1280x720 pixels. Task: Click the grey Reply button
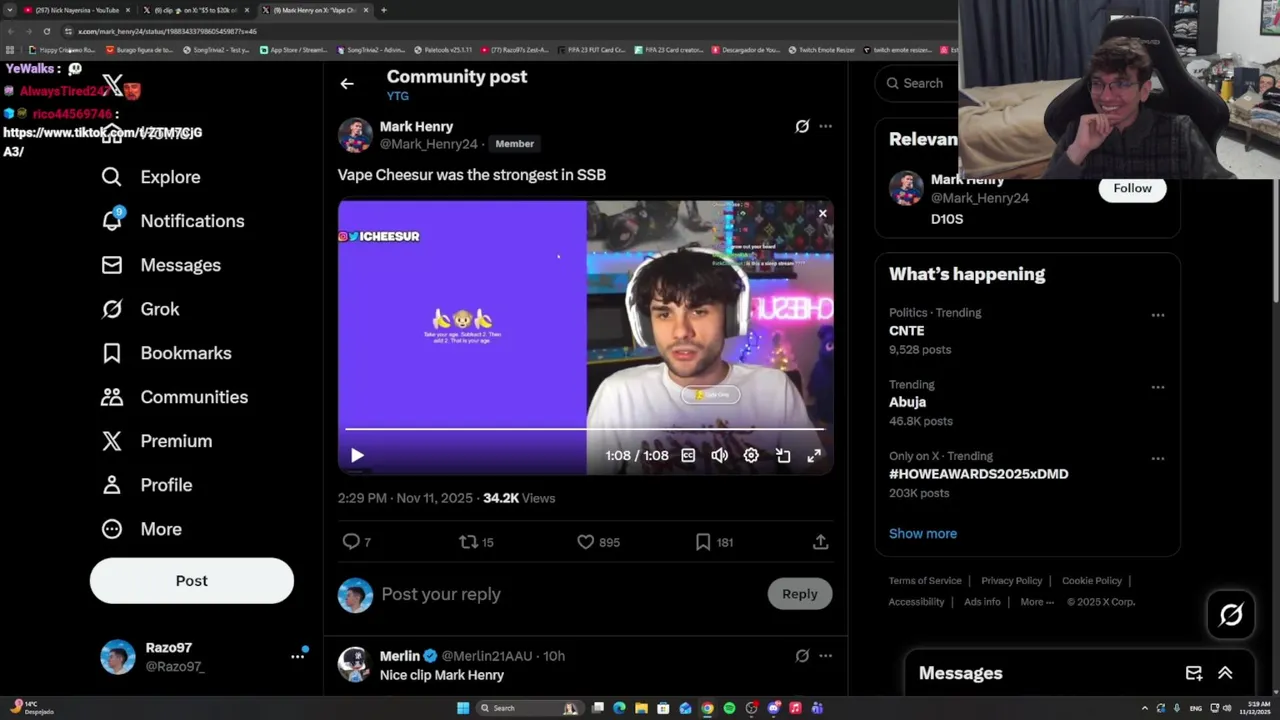800,594
